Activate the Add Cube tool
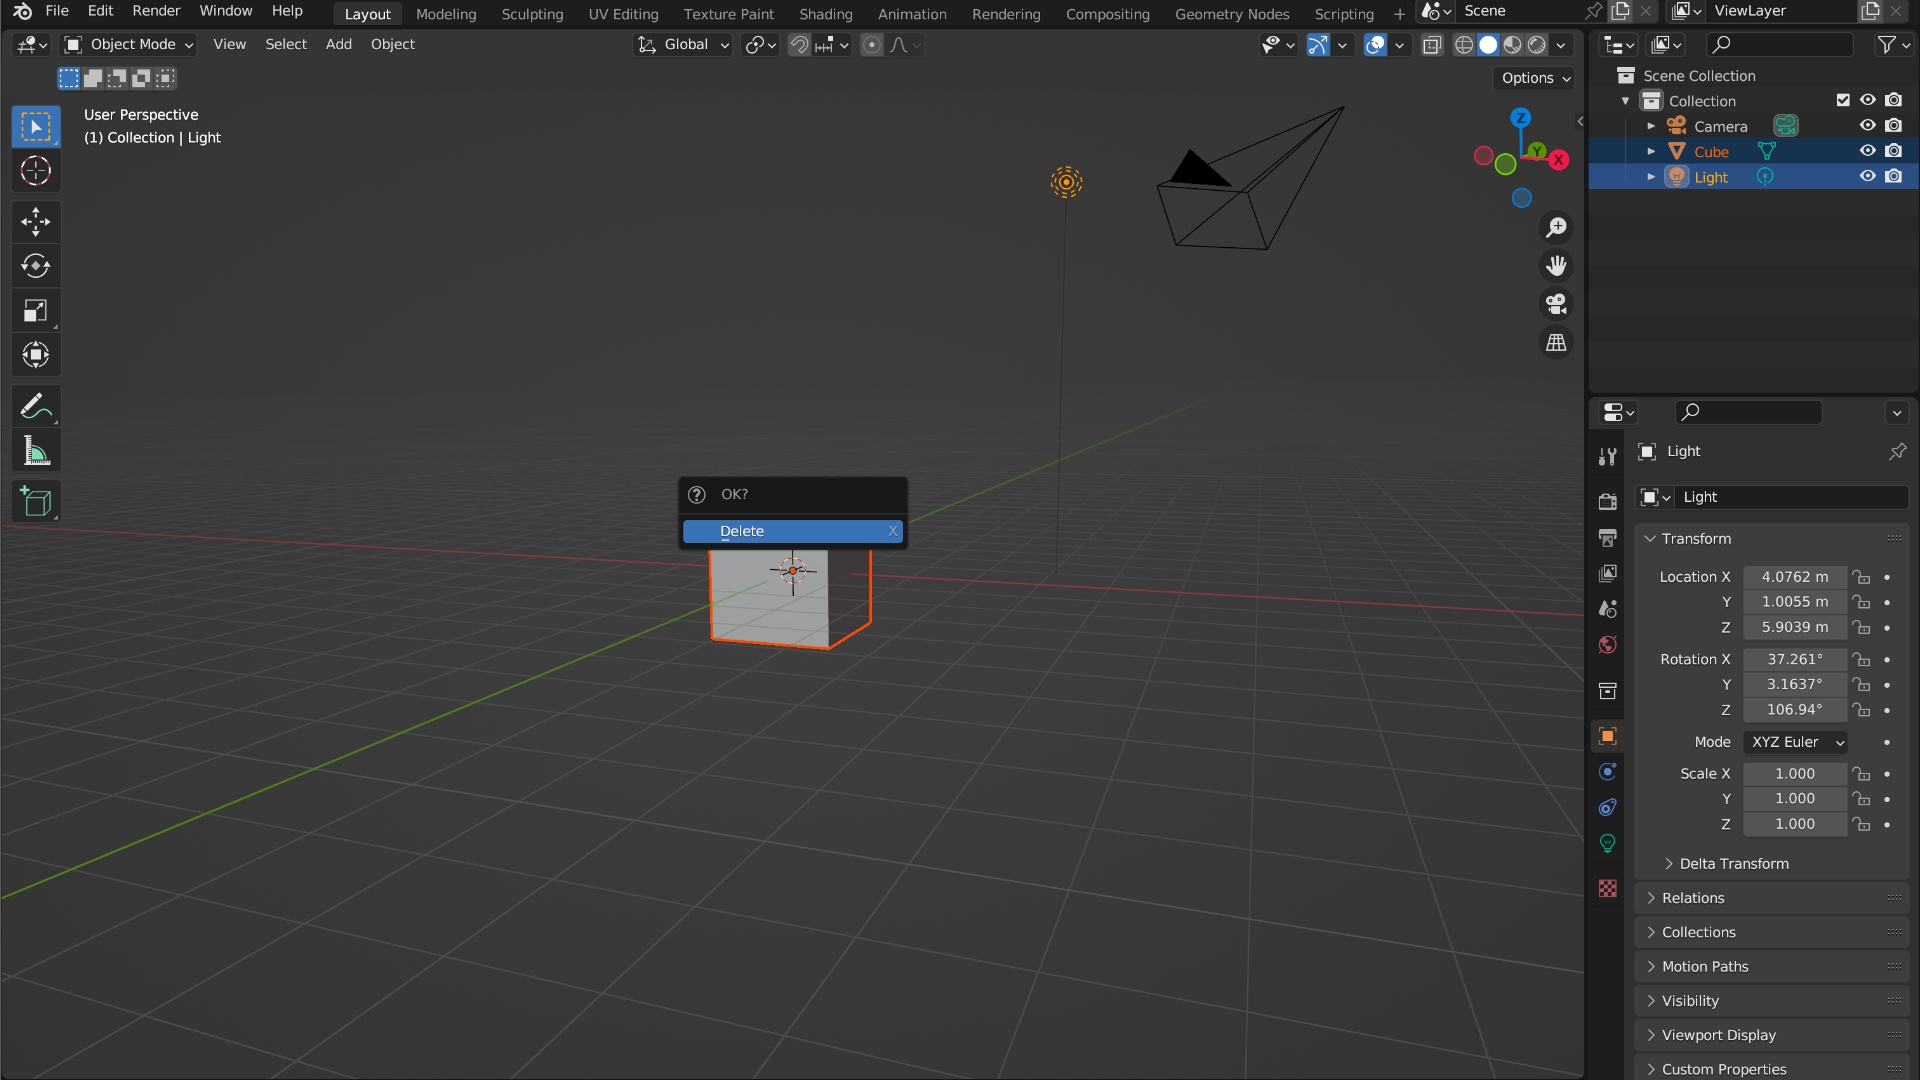Screen dimensions: 1920x1080 click(36, 502)
